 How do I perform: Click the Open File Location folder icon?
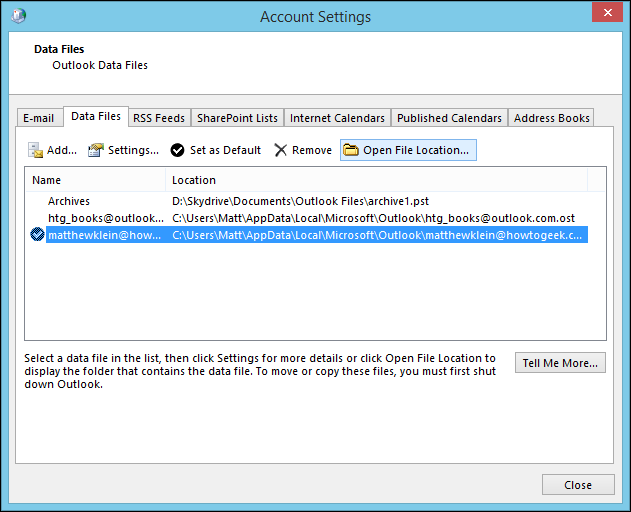pos(351,150)
